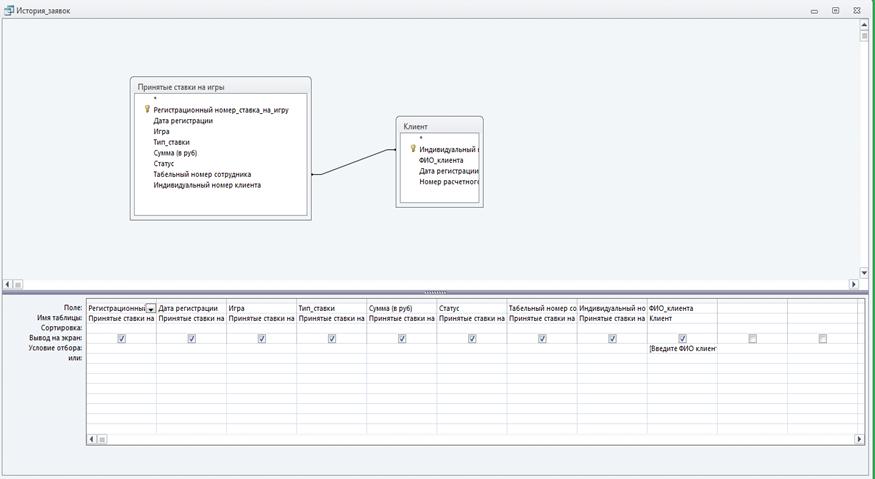Select Тип_ставки field in Принятые ставки table
The image size is (875, 479).
[x=171, y=142]
